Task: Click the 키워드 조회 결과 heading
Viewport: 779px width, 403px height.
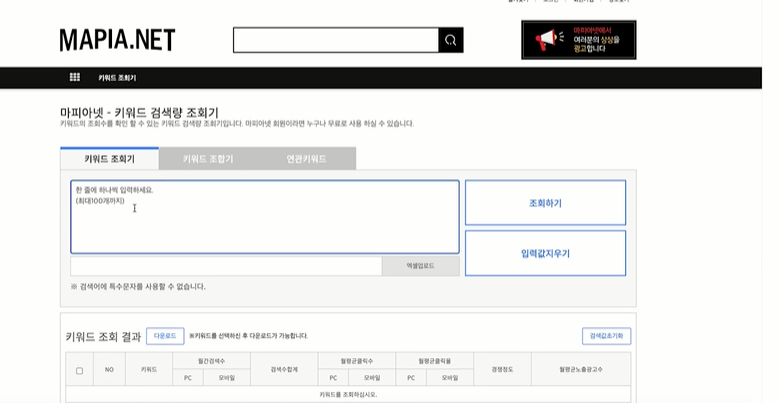Action: pyautogui.click(x=103, y=336)
